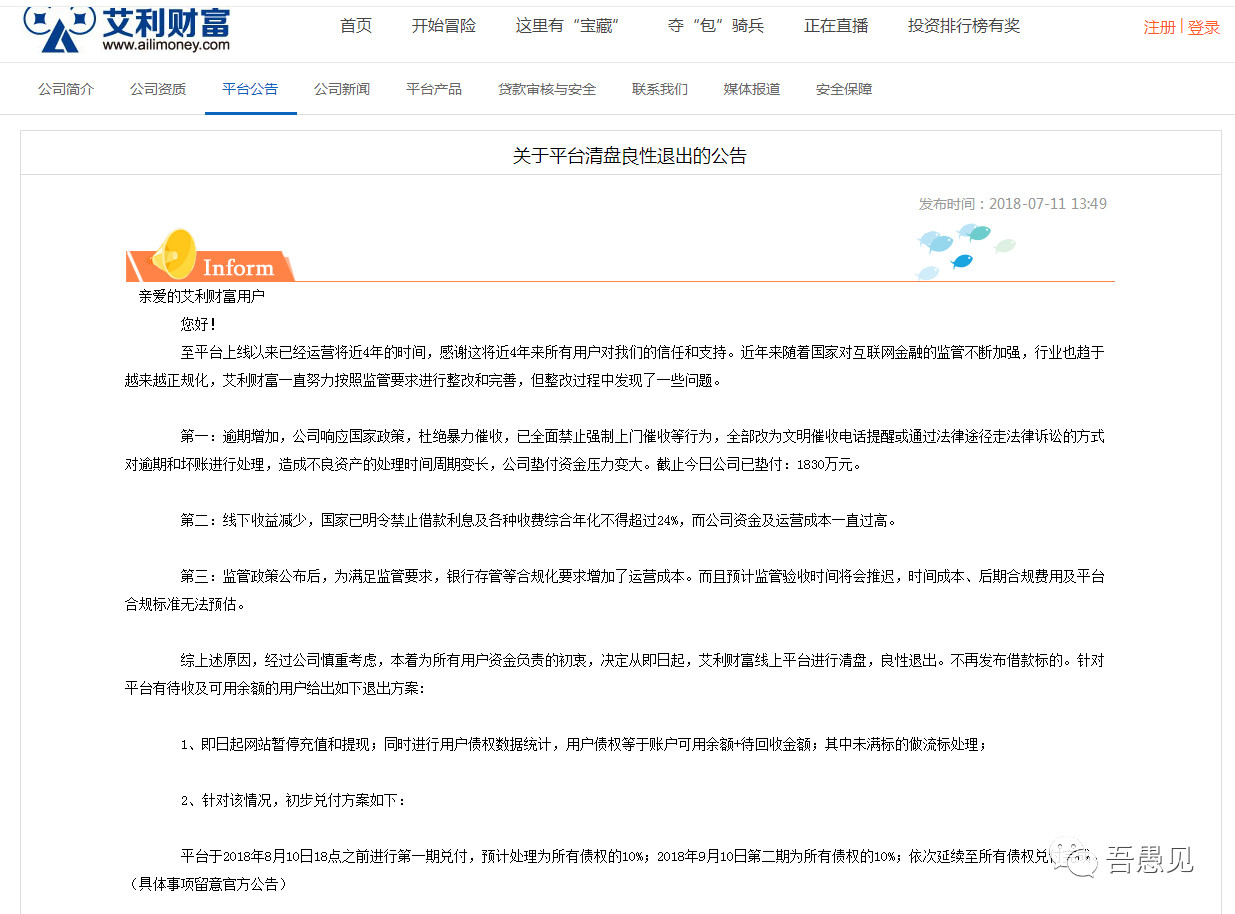This screenshot has width=1235, height=914.
Task: Open the 安全保障 tab
Action: (x=844, y=89)
